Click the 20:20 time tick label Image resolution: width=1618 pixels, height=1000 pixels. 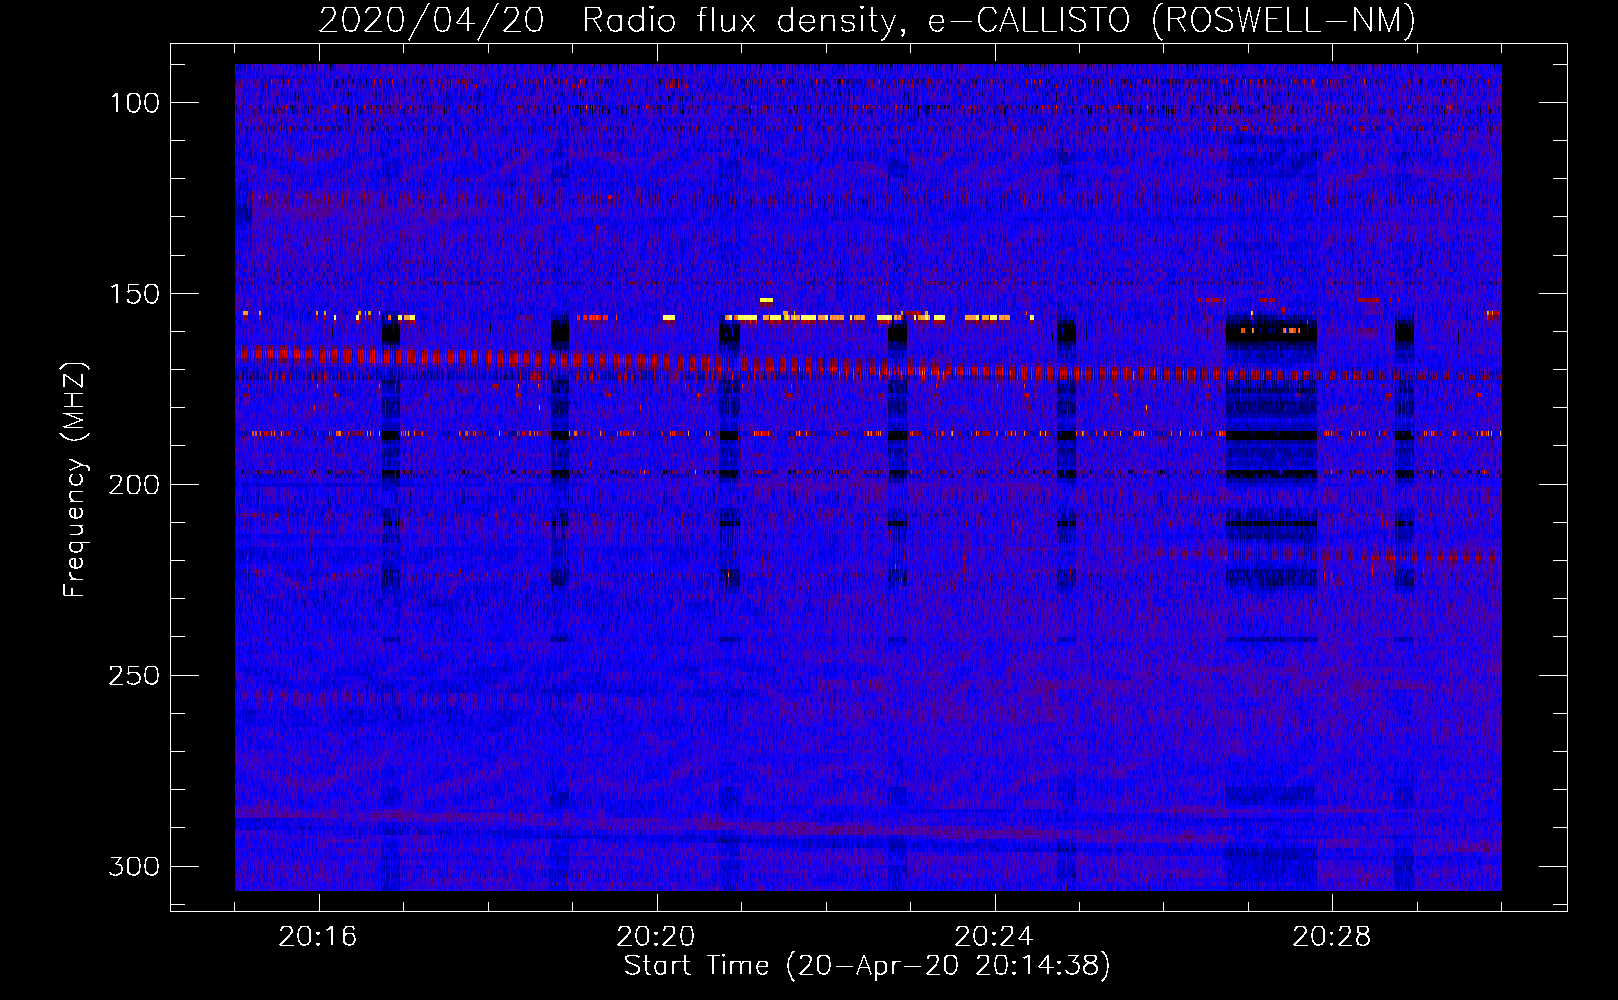click(x=656, y=937)
